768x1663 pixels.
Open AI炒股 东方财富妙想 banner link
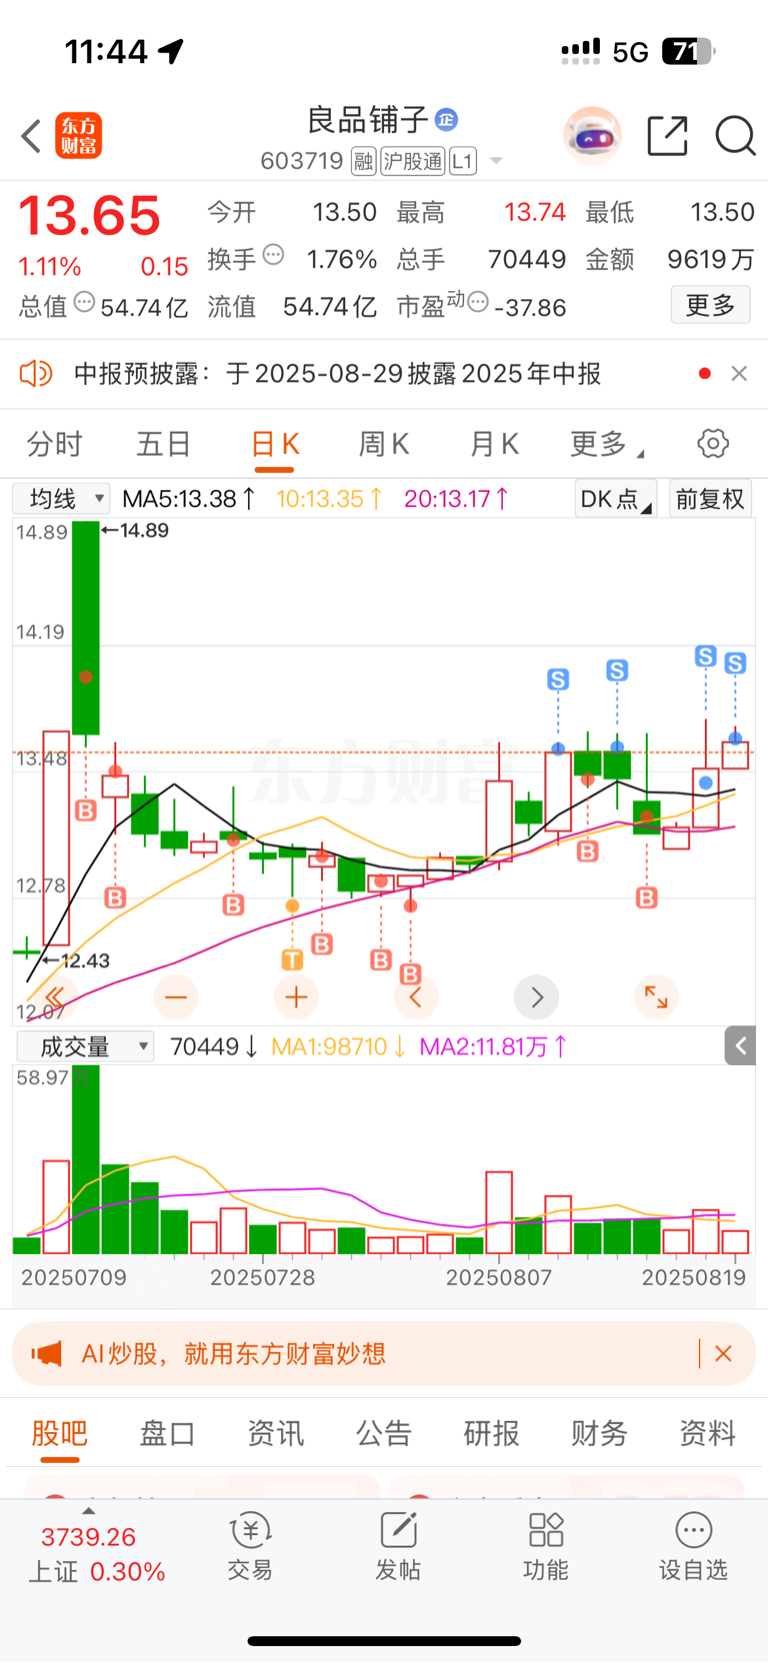tap(234, 1354)
